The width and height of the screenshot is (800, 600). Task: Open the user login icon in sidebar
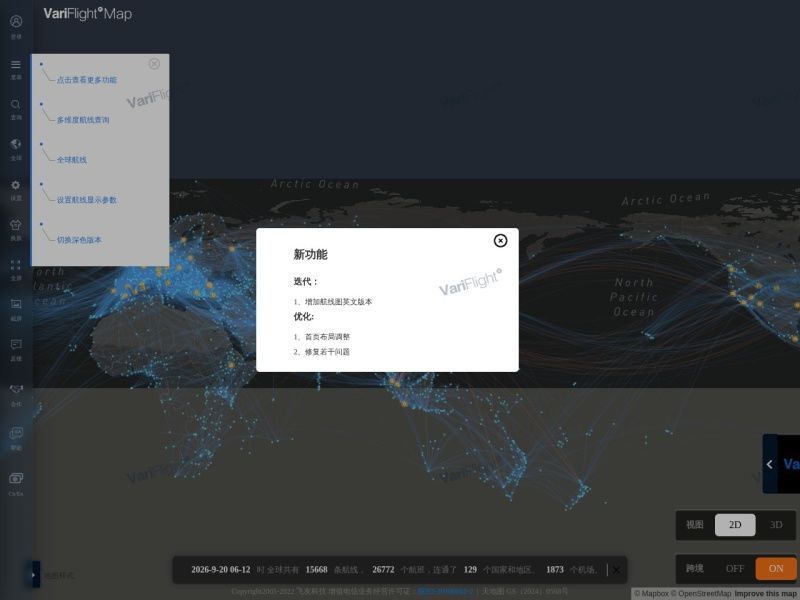[16, 21]
